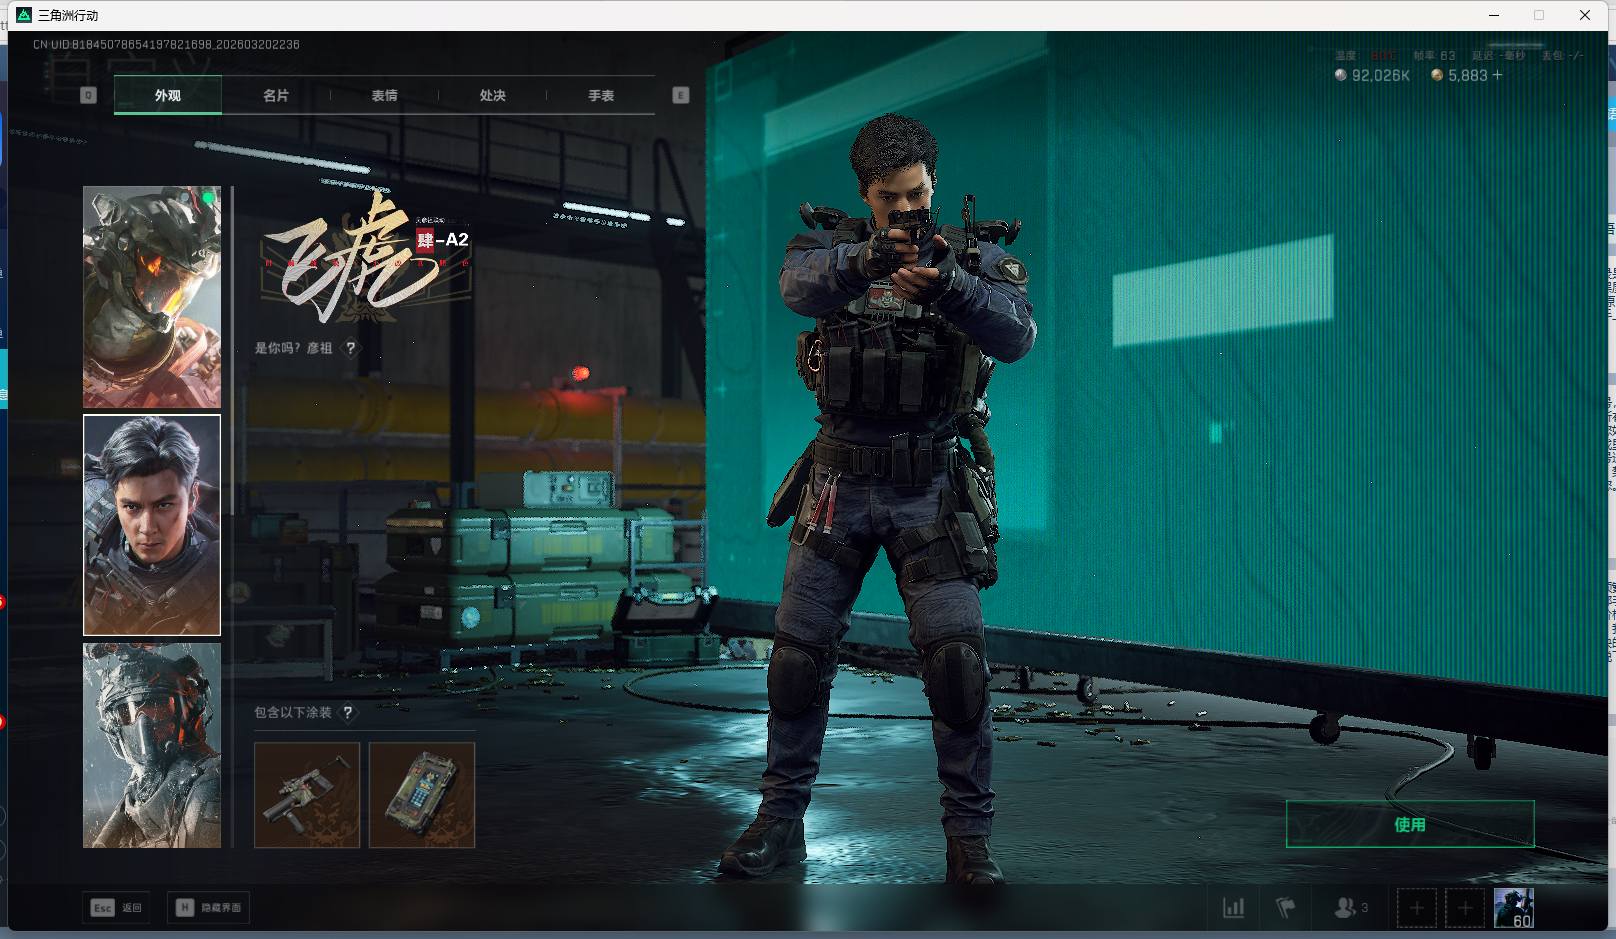Open the level 60 player avatar
Image resolution: width=1616 pixels, height=939 pixels.
point(1513,908)
